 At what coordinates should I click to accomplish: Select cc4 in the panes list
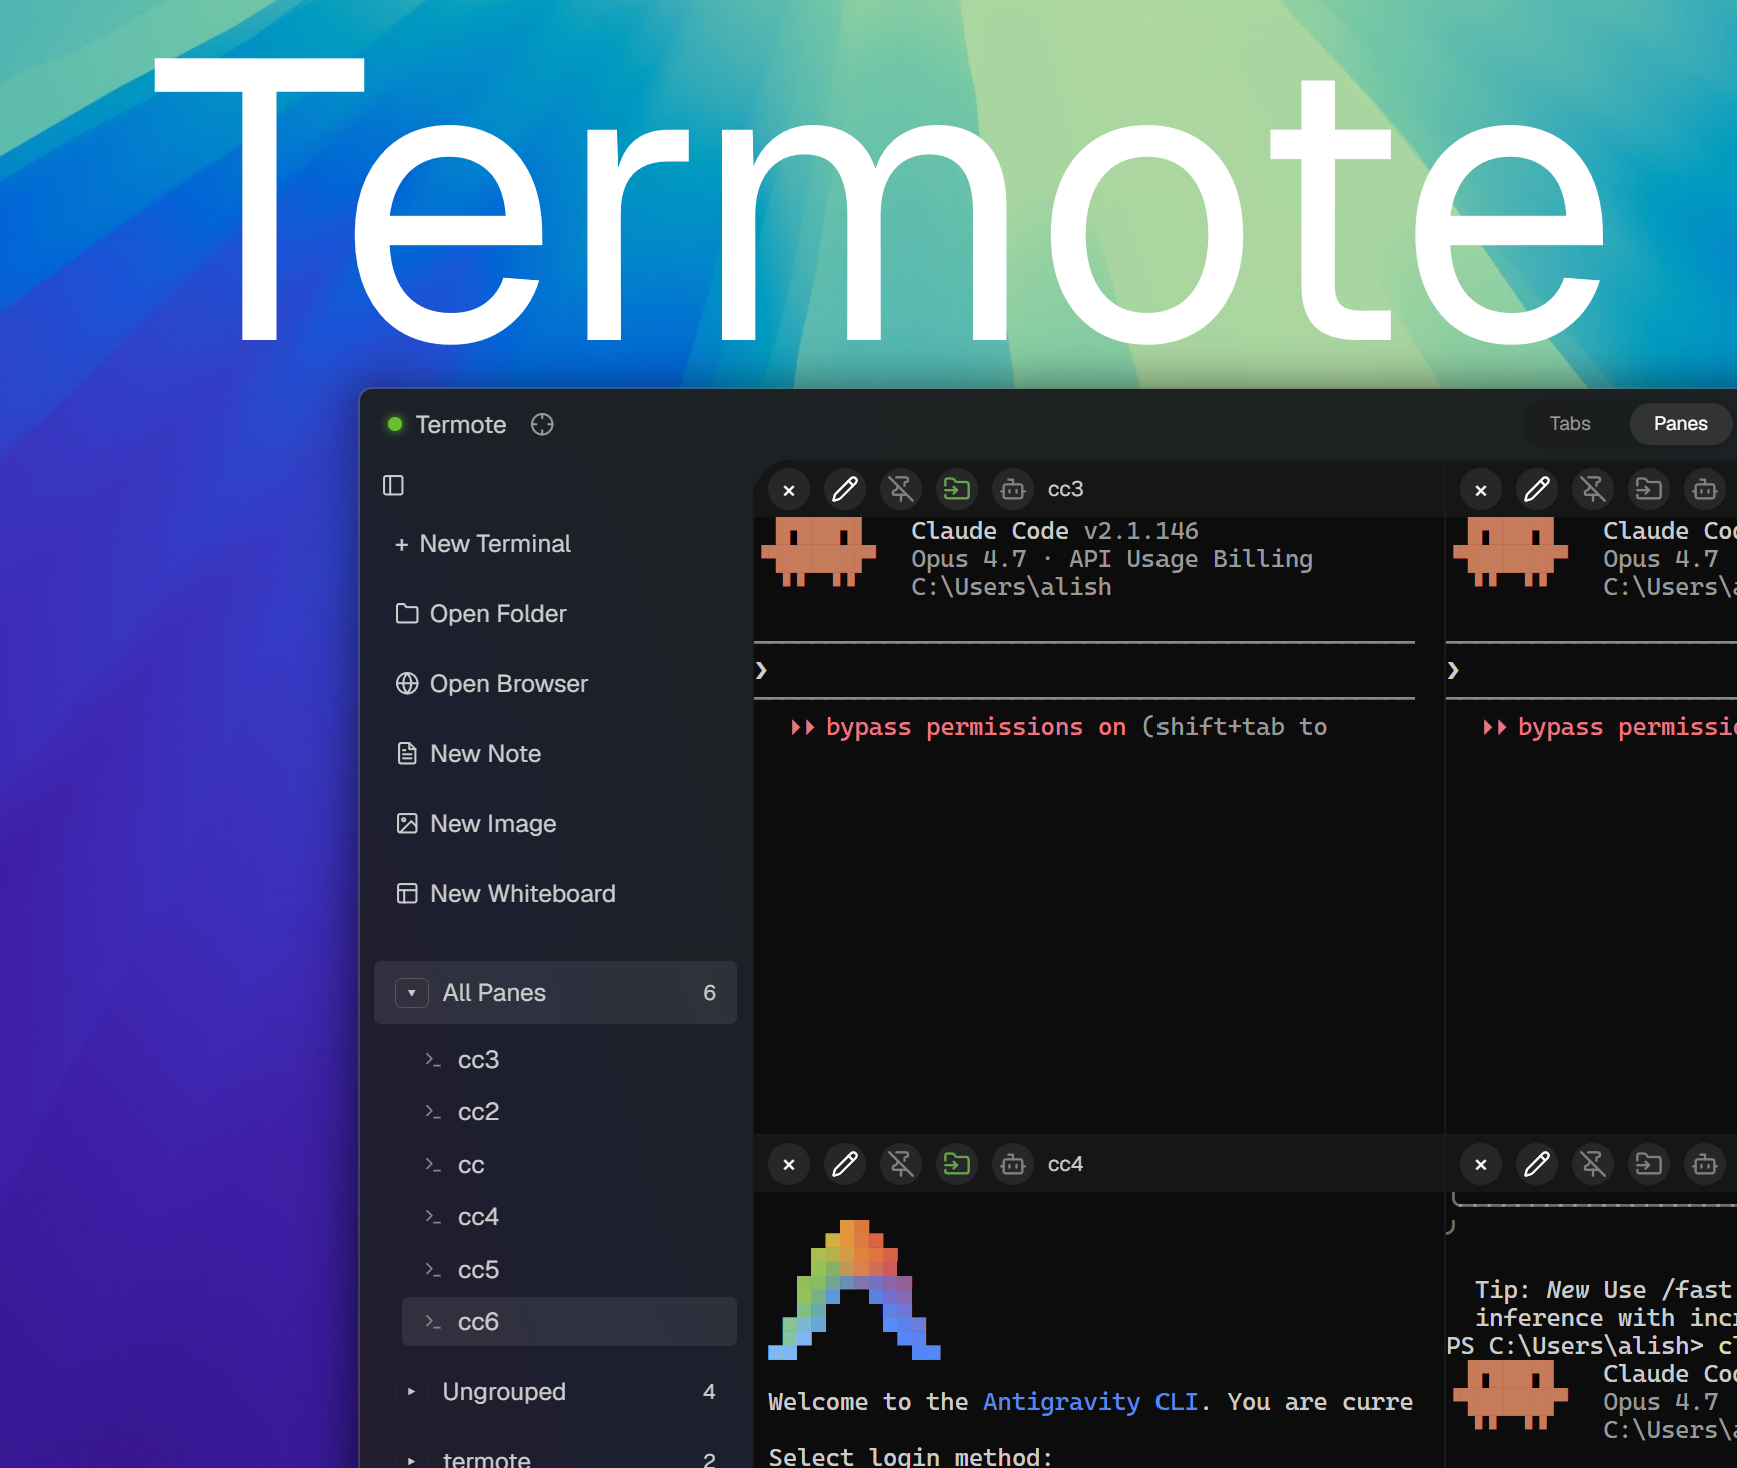pos(569,1217)
